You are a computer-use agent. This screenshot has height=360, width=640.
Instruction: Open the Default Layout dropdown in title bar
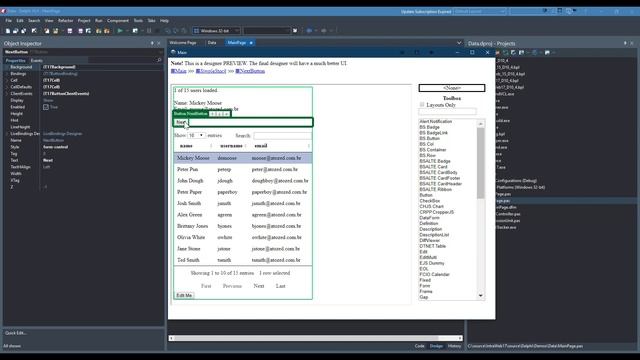pos(480,11)
